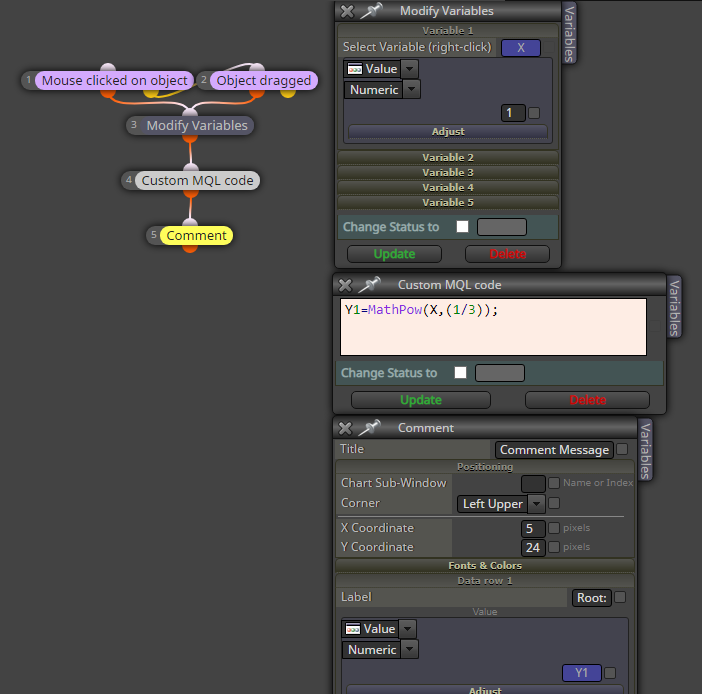This screenshot has width=702, height=694.
Task: Click the Comment Message title field
Action: (554, 450)
